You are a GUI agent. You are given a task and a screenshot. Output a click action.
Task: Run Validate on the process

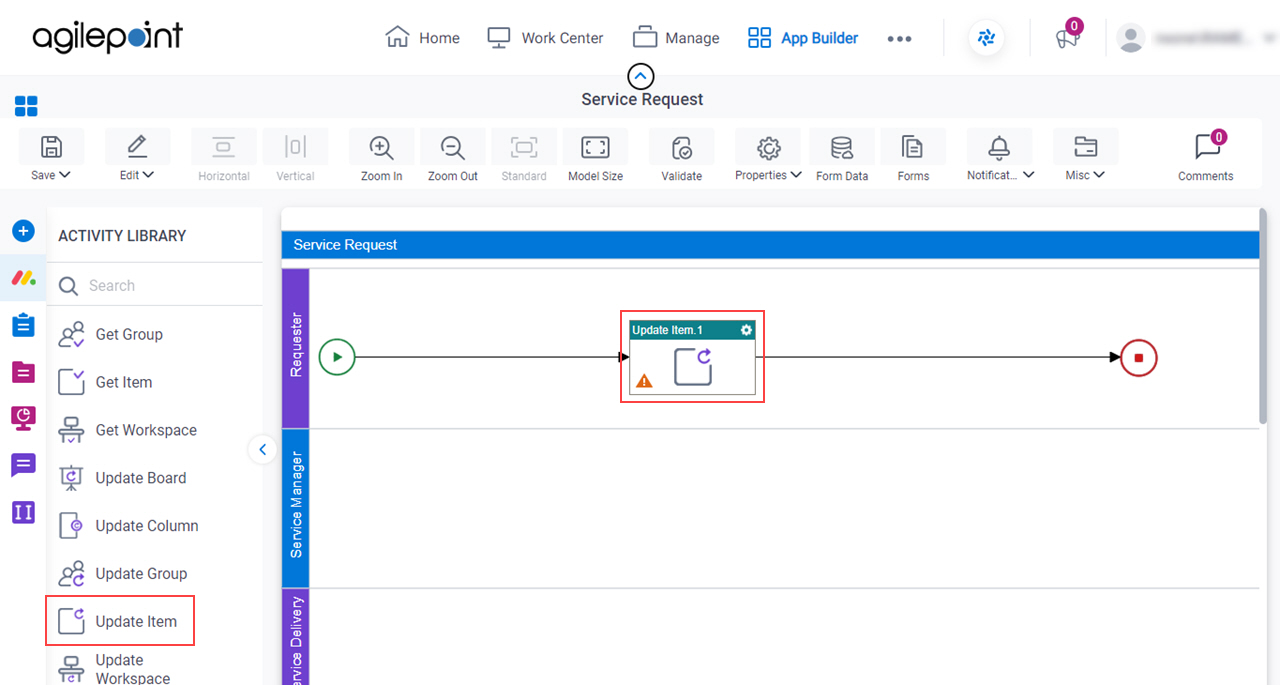[x=681, y=147]
